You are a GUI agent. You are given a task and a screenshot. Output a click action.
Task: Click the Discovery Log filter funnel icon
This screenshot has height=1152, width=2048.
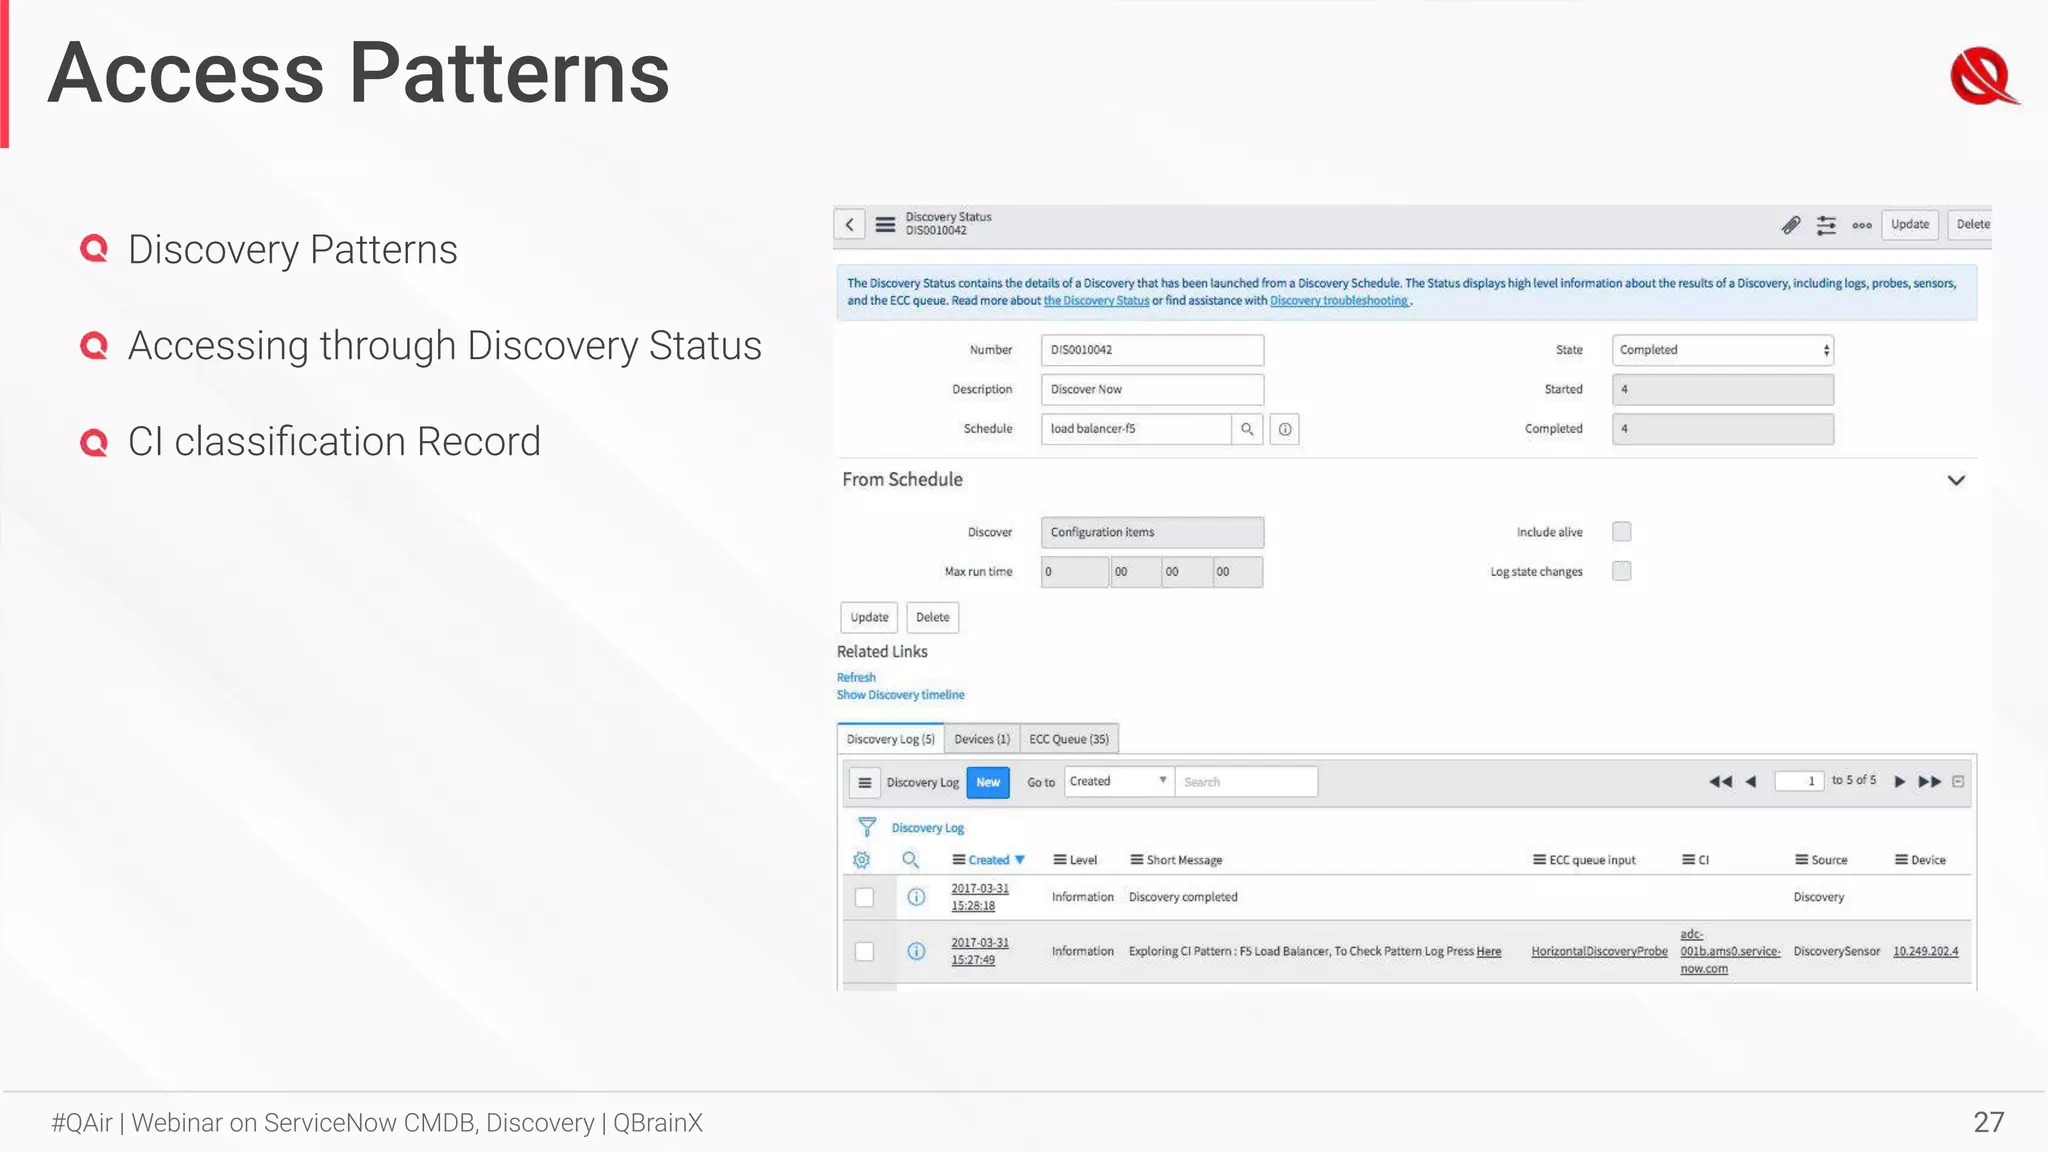(867, 827)
